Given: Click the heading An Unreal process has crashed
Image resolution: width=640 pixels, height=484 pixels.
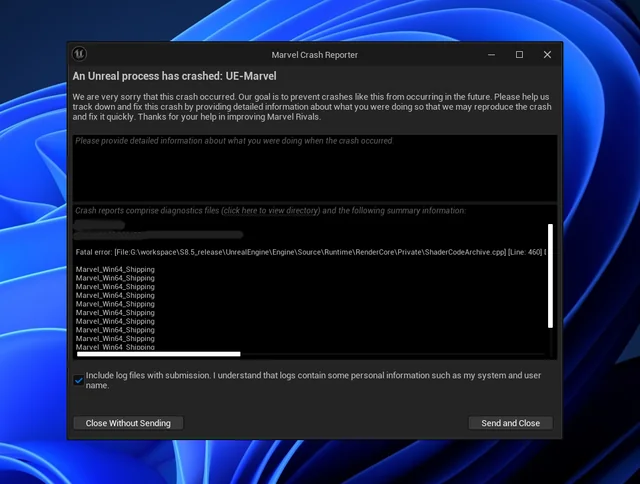Looking at the screenshot, I should click(174, 76).
